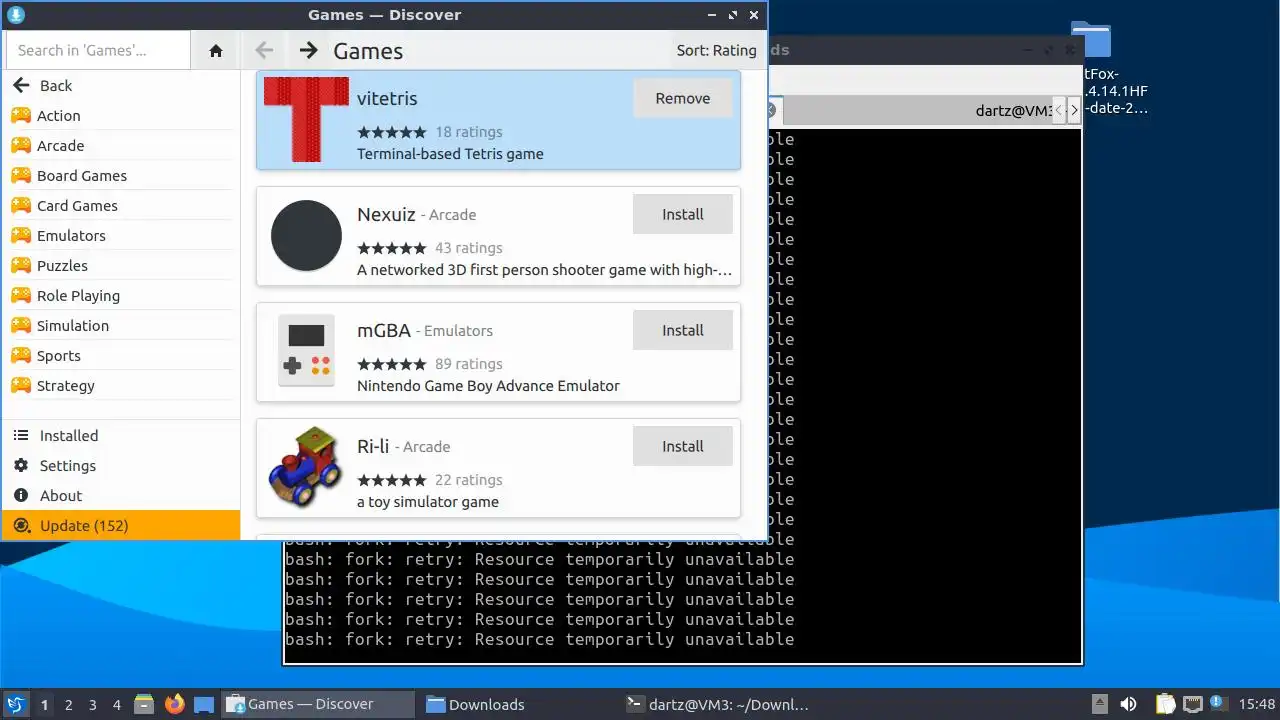Click the 15:48 clock
Image resolution: width=1280 pixels, height=720 pixels.
pyautogui.click(x=1257, y=704)
